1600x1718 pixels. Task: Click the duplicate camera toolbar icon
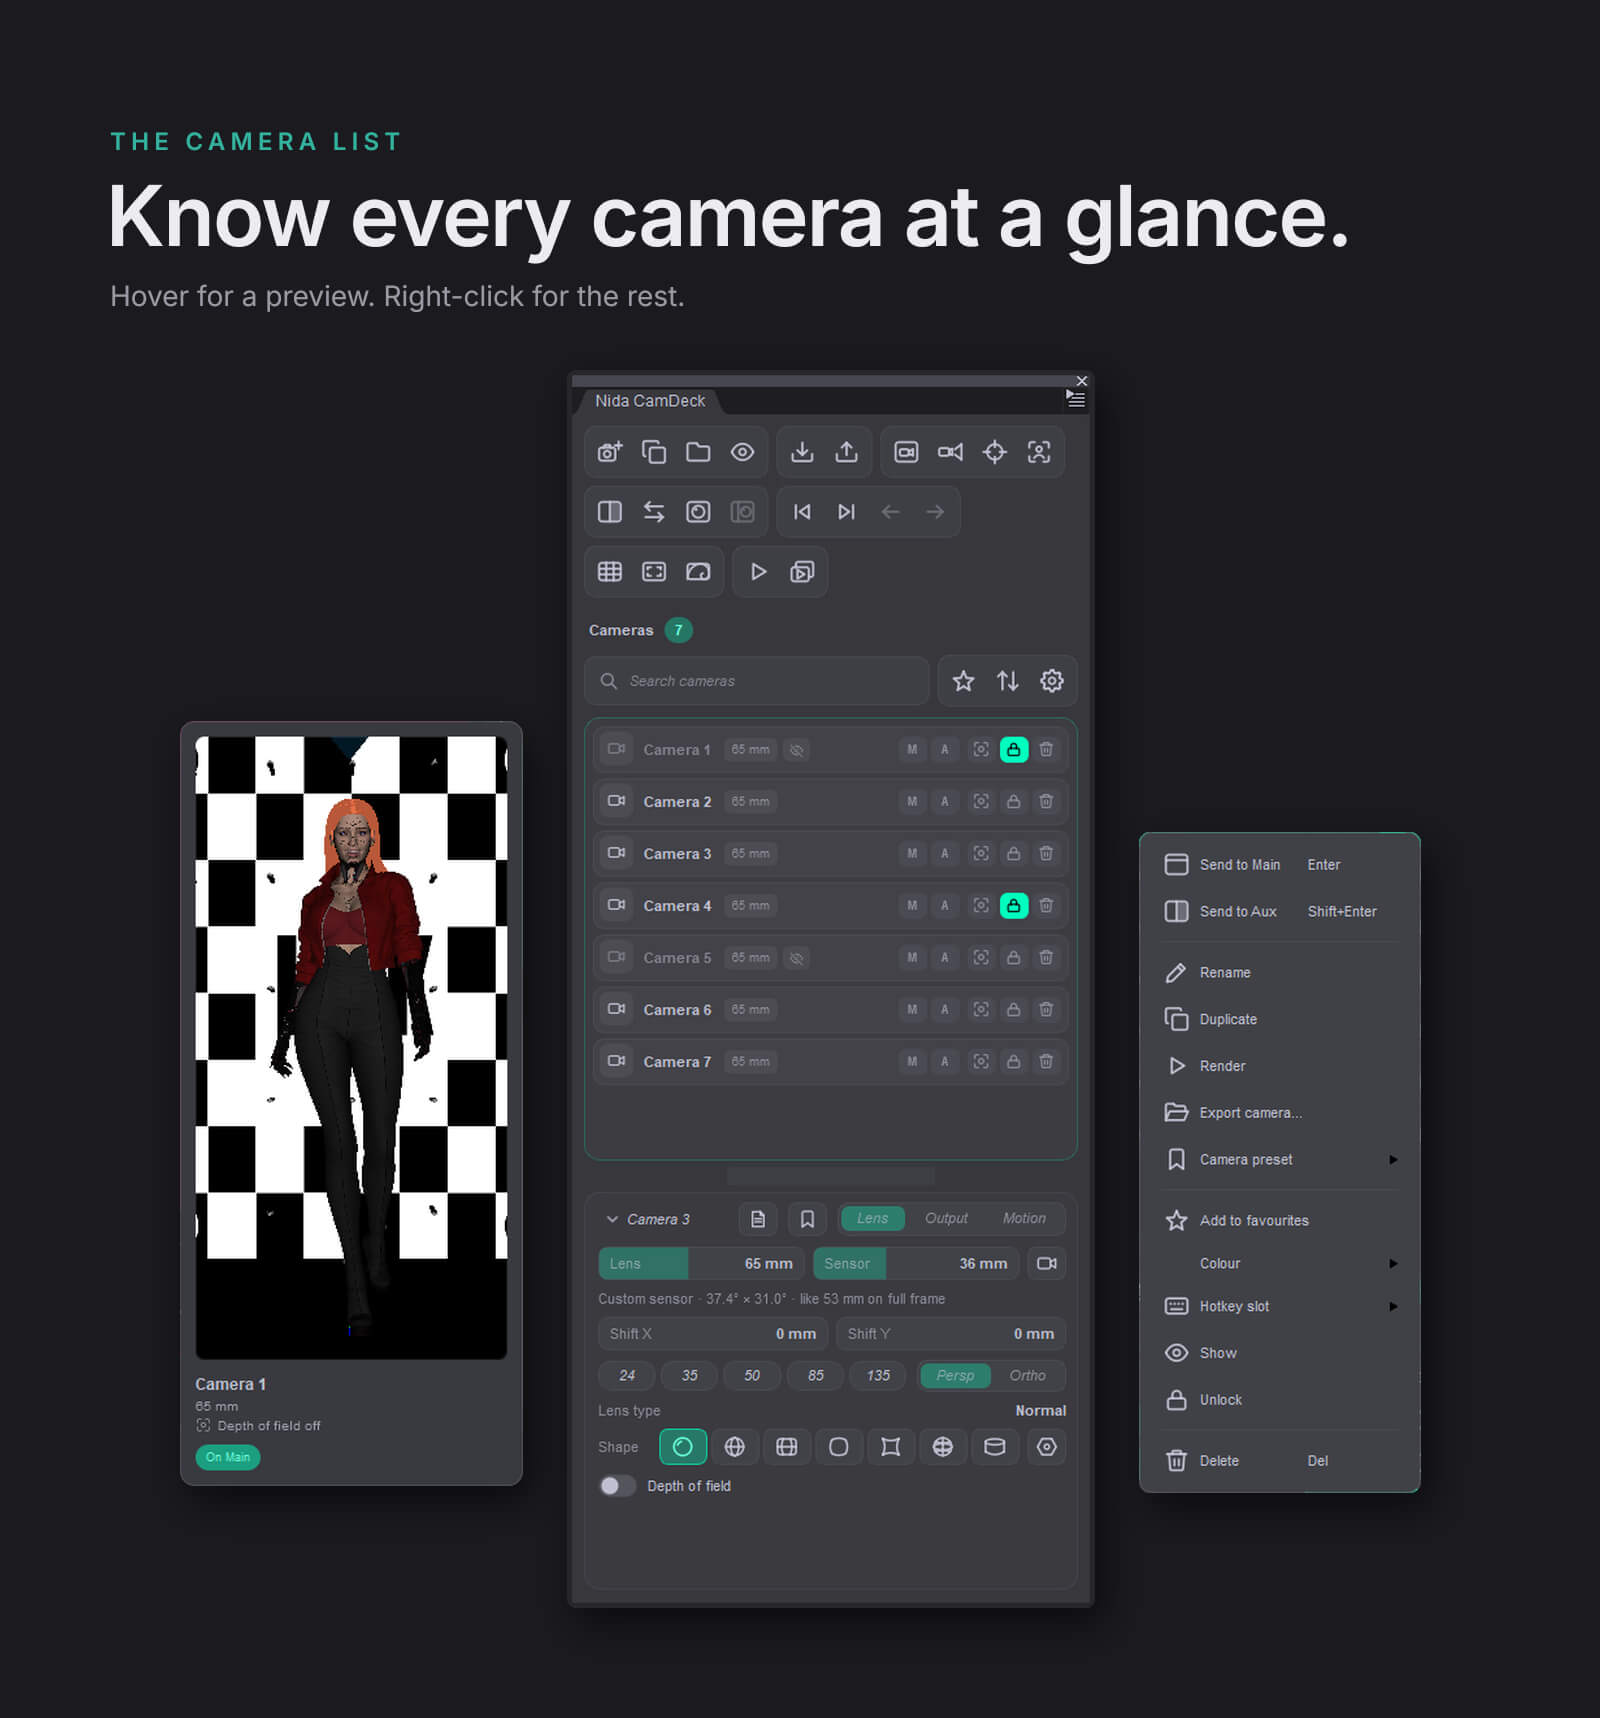point(654,452)
